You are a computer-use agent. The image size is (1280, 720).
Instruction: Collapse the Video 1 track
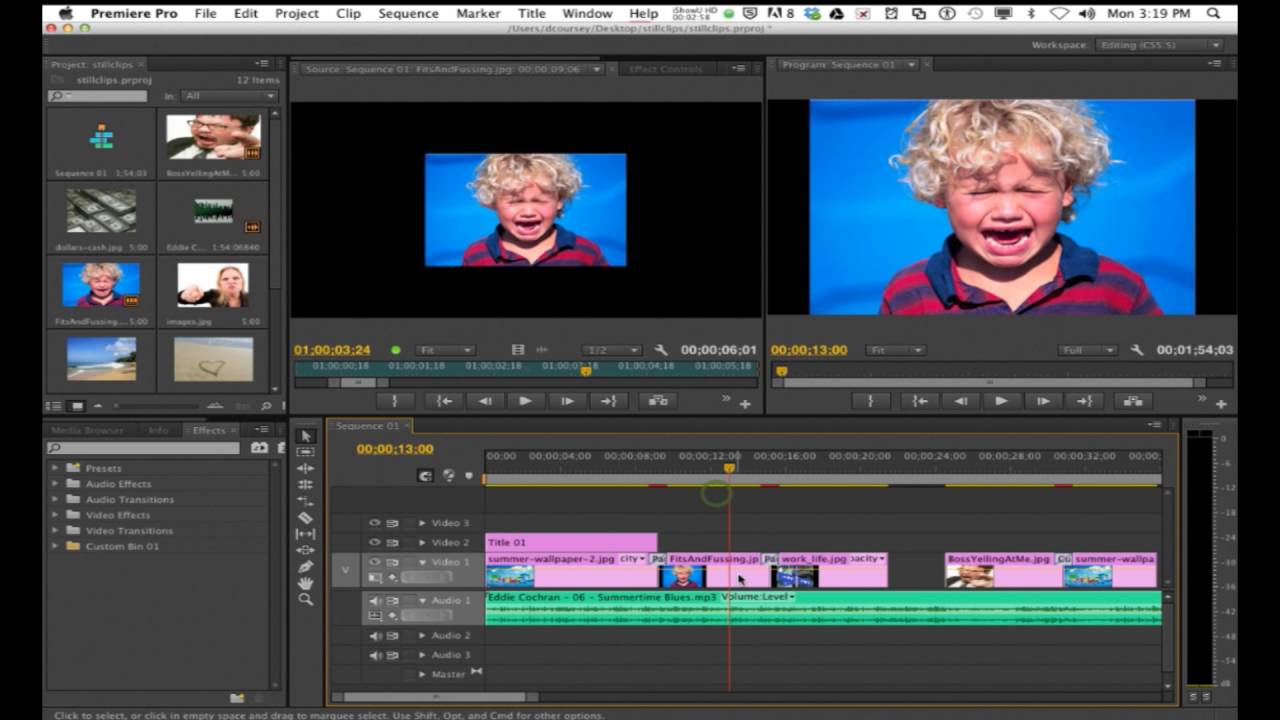422,562
